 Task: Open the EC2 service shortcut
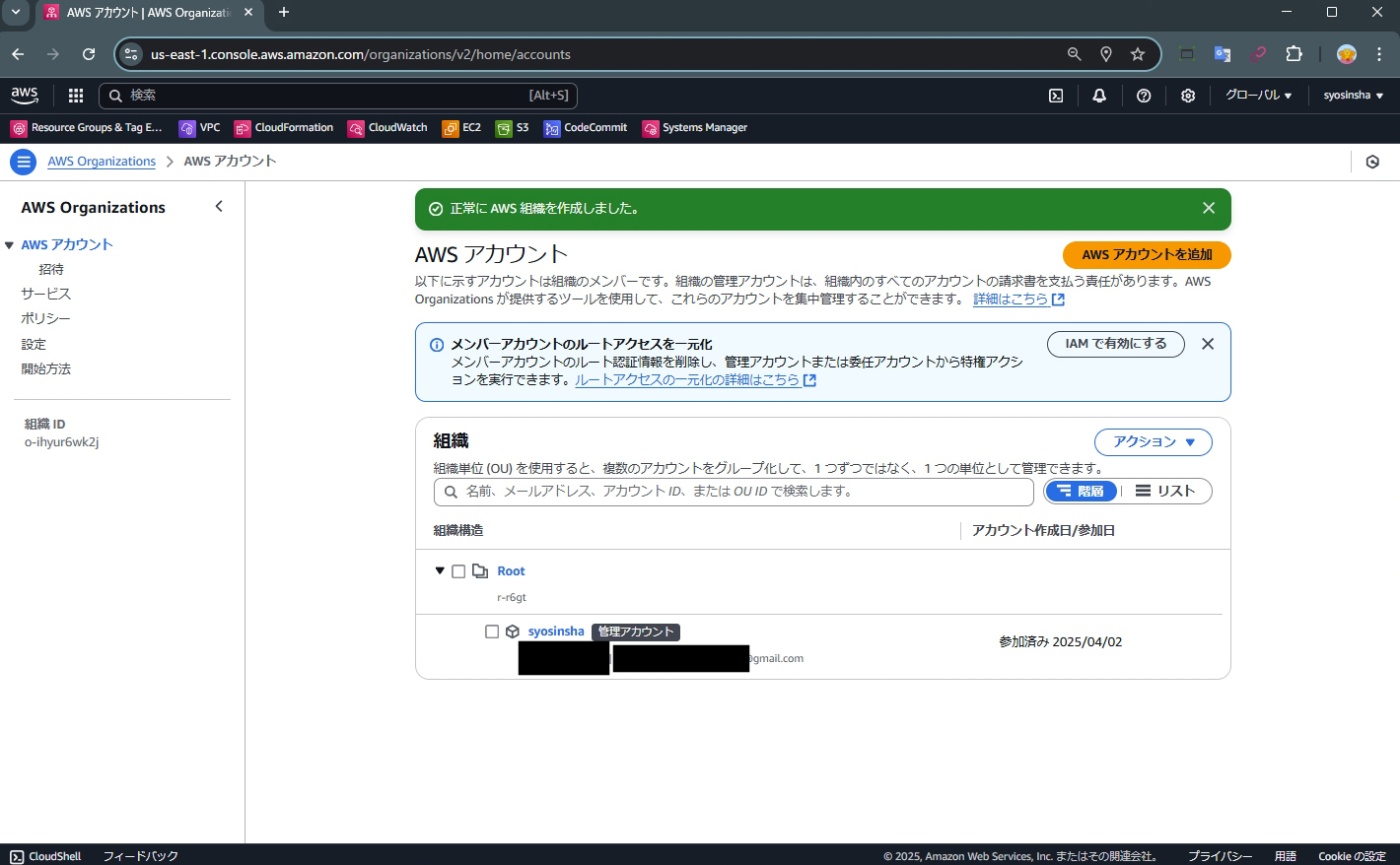click(462, 128)
